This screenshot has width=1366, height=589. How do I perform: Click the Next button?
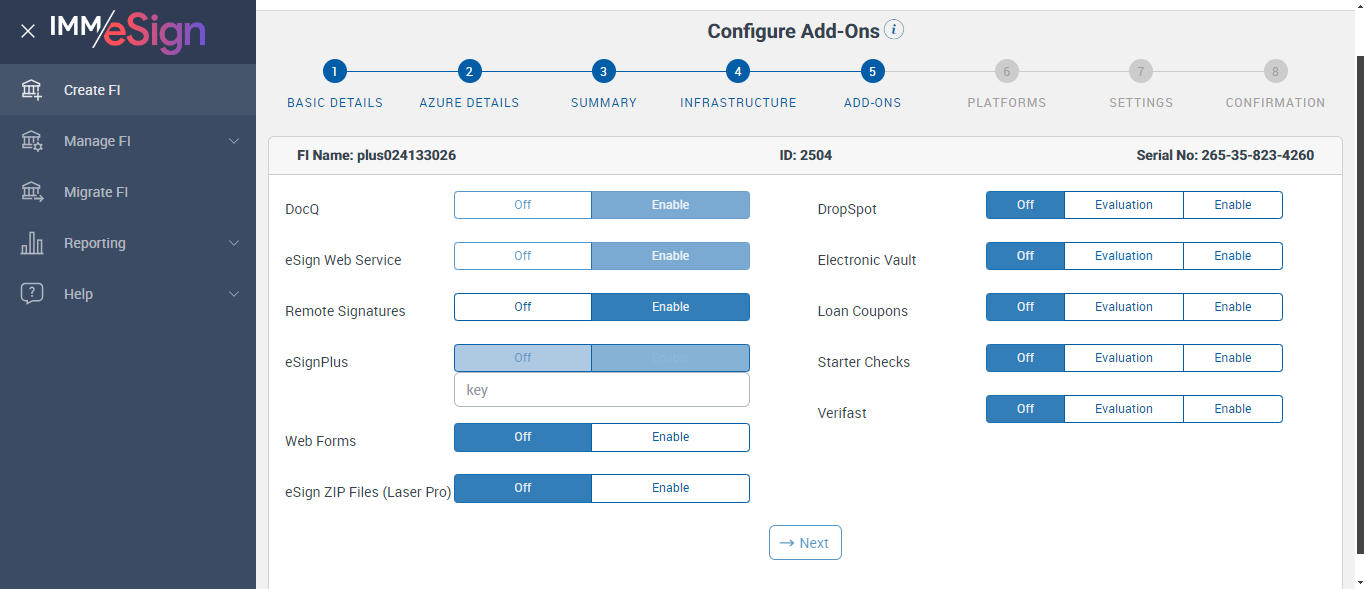coord(805,543)
